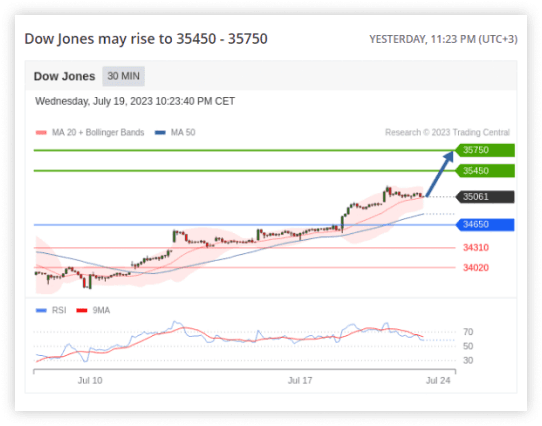Click the blue RSI legend swatch
Image resolution: width=542 pixels, height=426 pixels.
41,311
